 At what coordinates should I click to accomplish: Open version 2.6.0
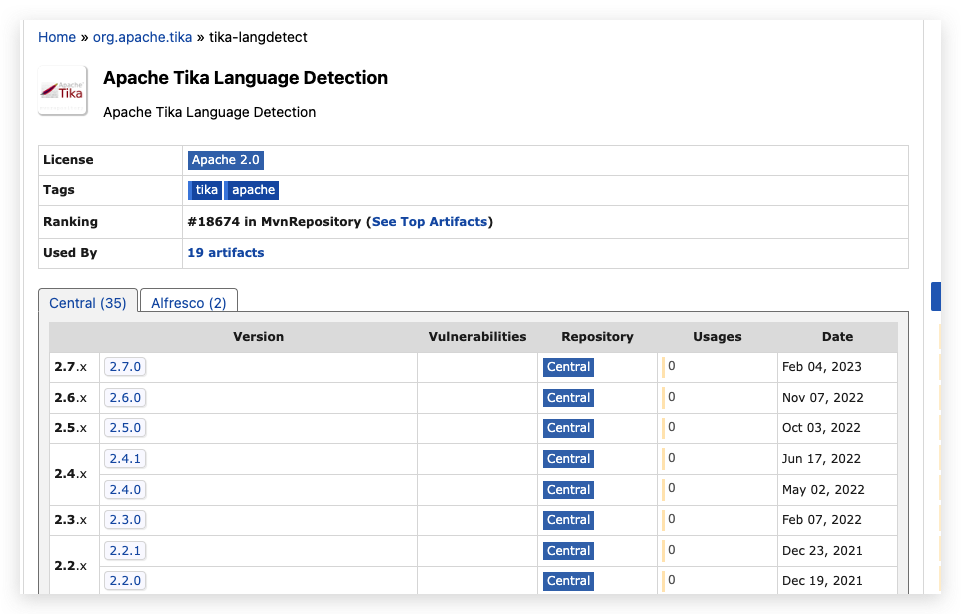(x=125, y=398)
